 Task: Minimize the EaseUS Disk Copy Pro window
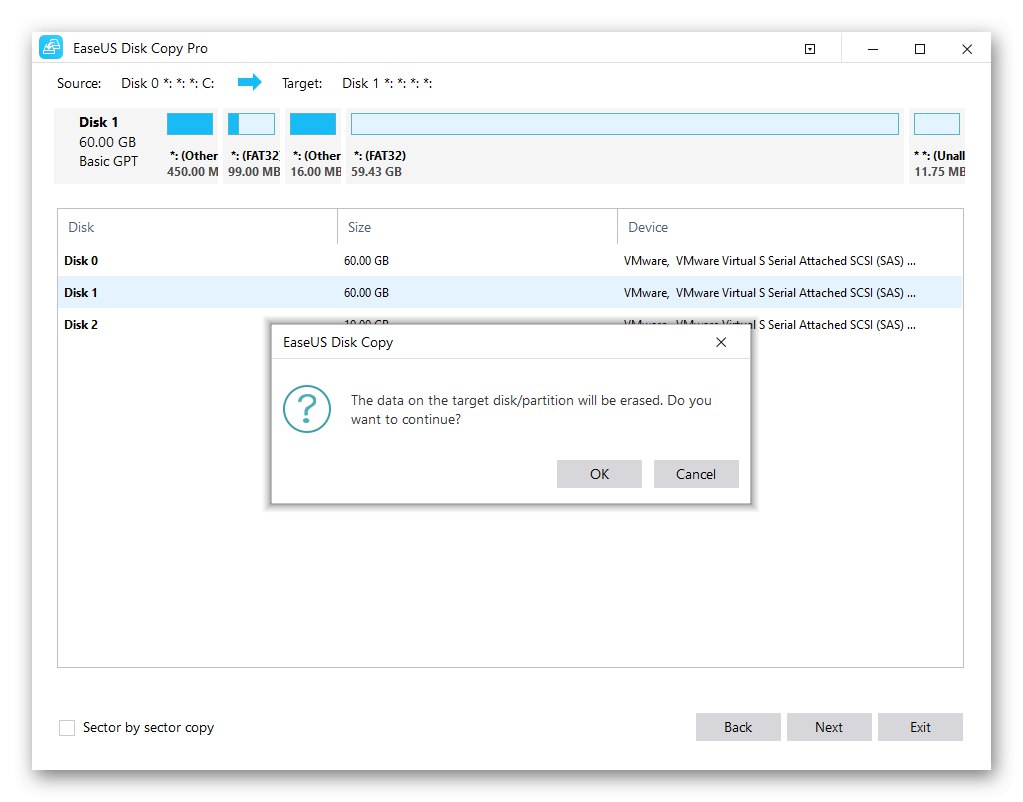(872, 49)
